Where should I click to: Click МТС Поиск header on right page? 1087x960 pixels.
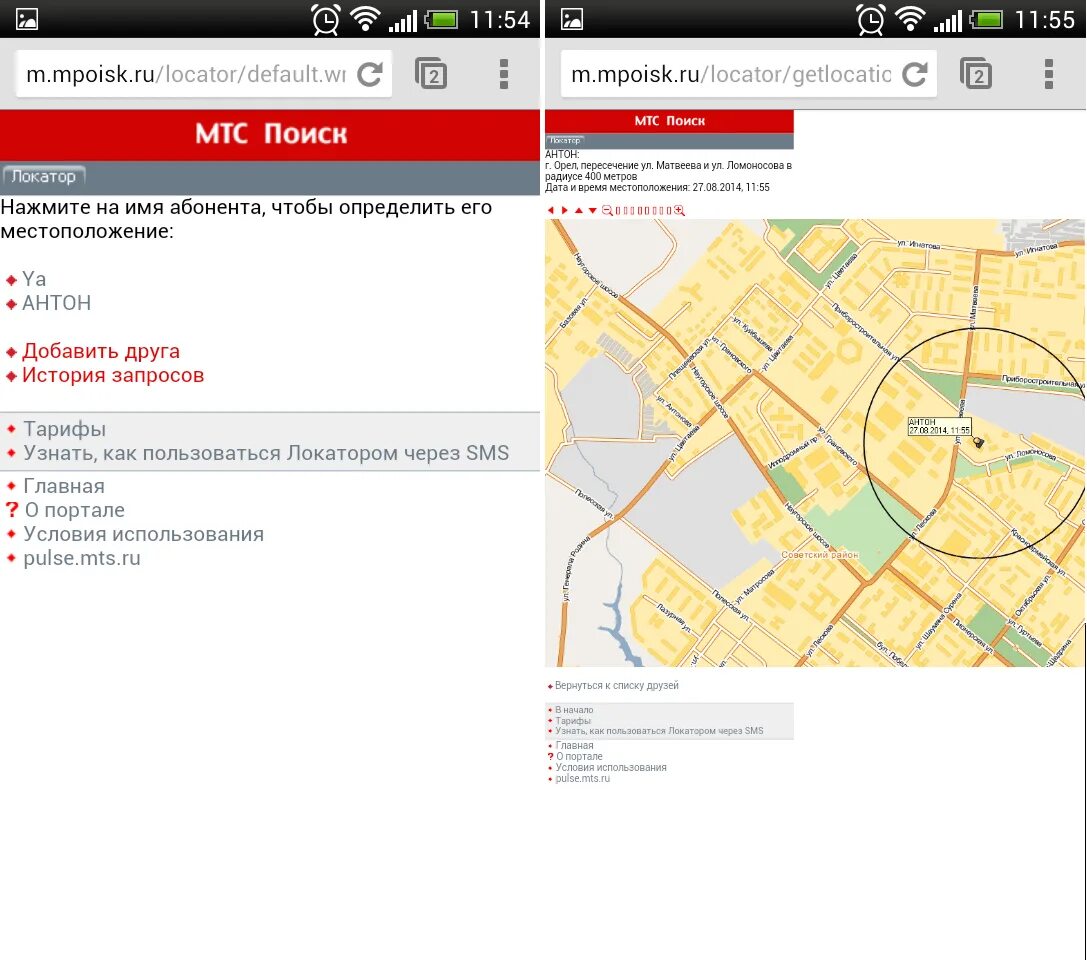[x=670, y=121]
